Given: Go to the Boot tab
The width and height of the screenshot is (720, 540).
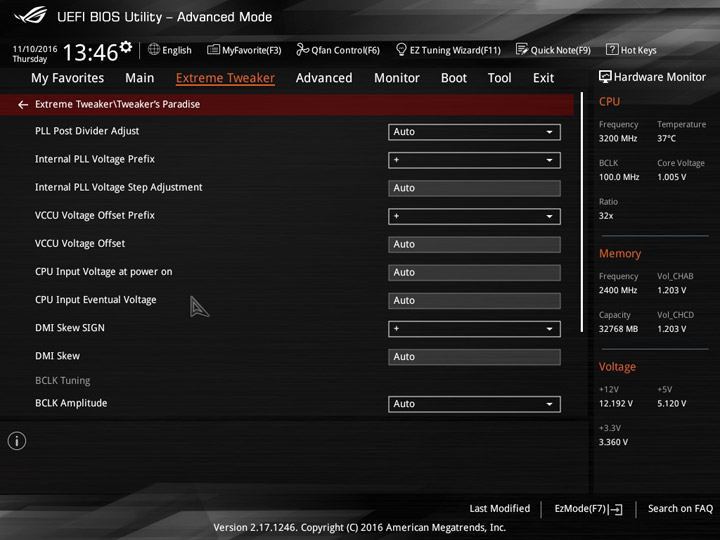Looking at the screenshot, I should 454,78.
